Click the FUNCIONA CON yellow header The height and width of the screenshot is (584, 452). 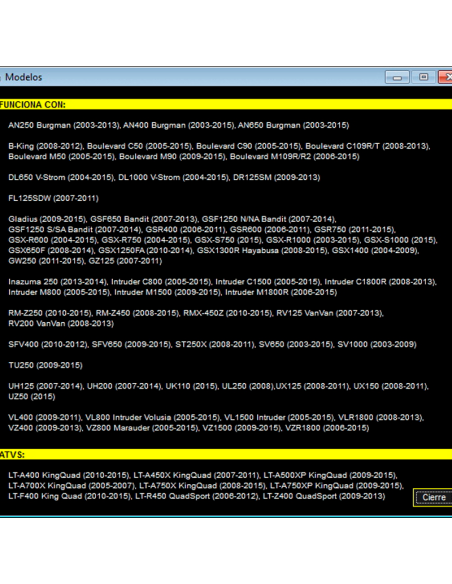226,105
